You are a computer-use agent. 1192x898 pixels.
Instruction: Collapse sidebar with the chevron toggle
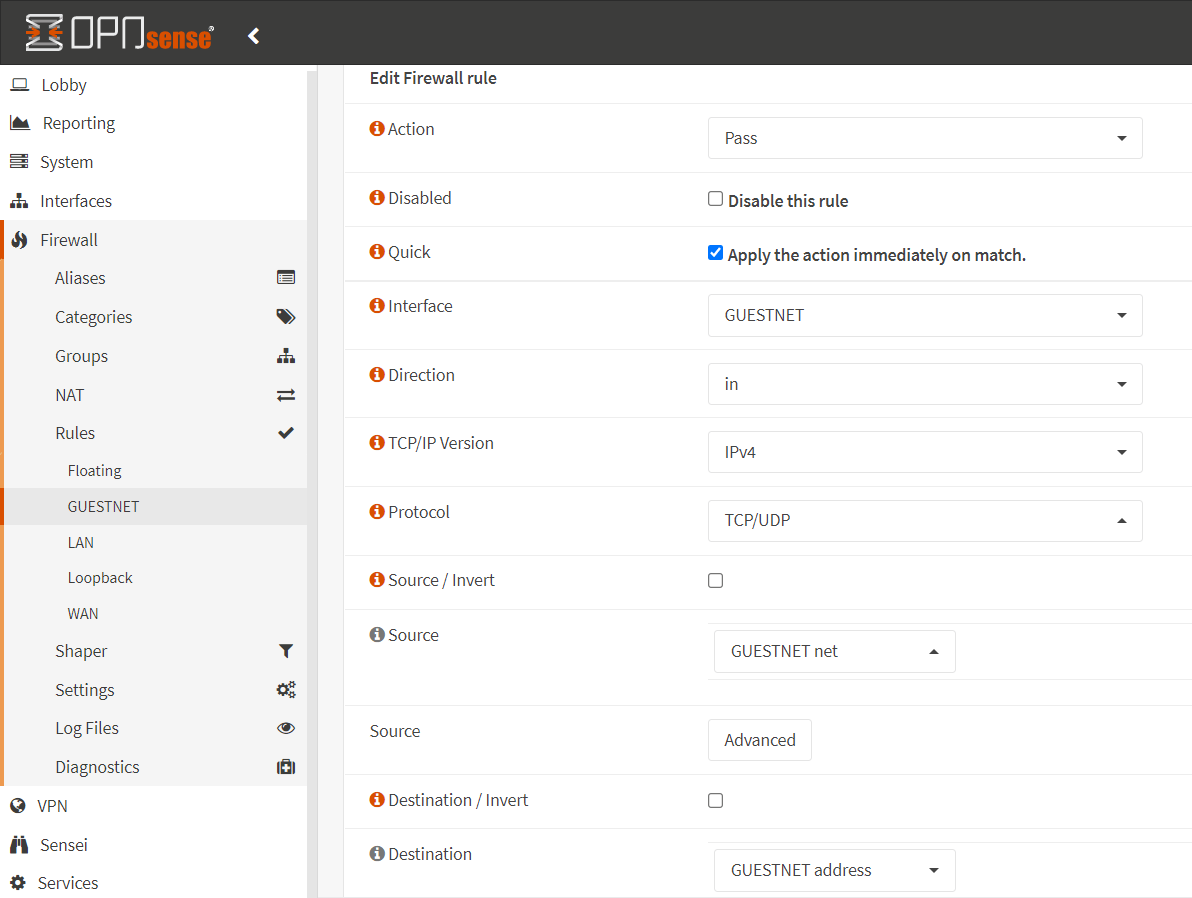[254, 36]
